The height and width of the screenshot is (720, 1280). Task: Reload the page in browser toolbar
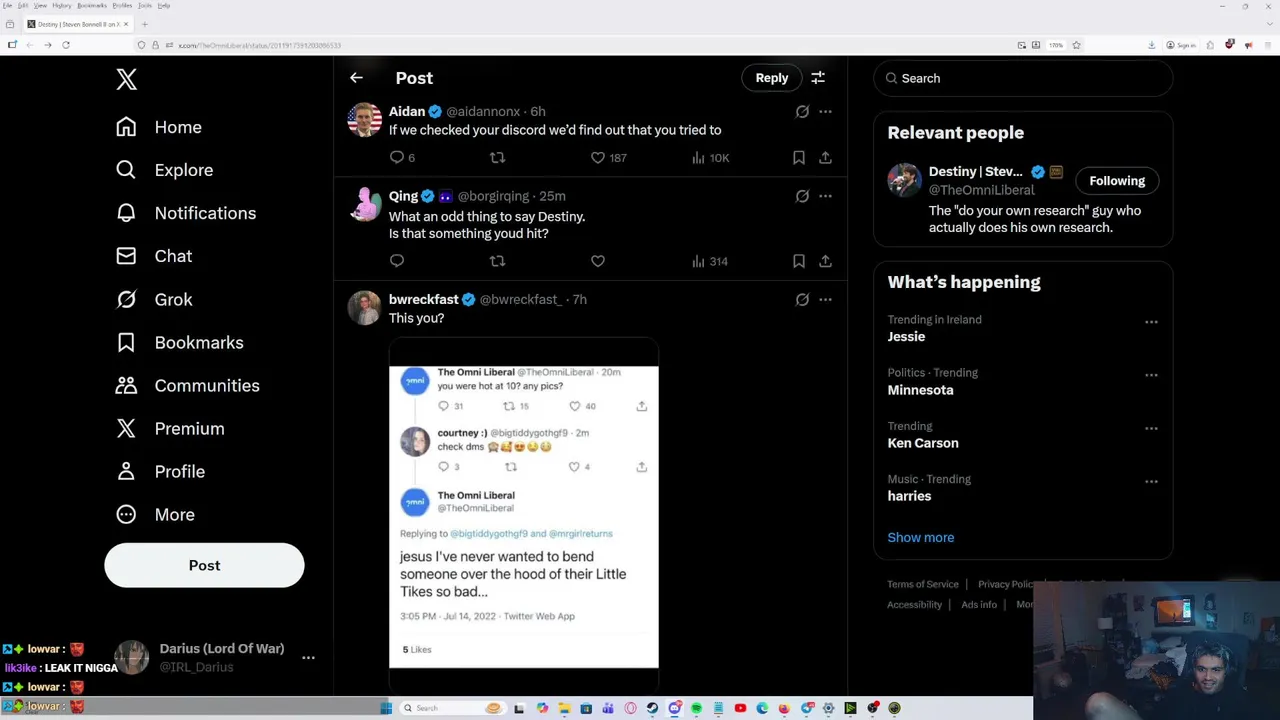66,45
